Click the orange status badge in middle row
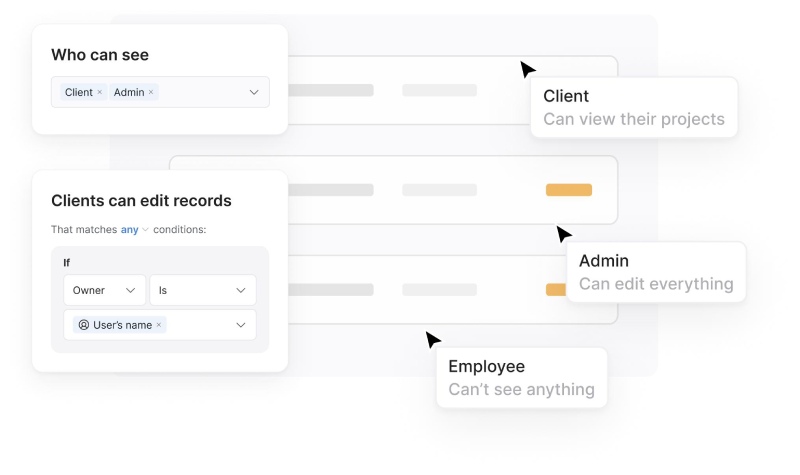800x475 pixels. coord(569,190)
